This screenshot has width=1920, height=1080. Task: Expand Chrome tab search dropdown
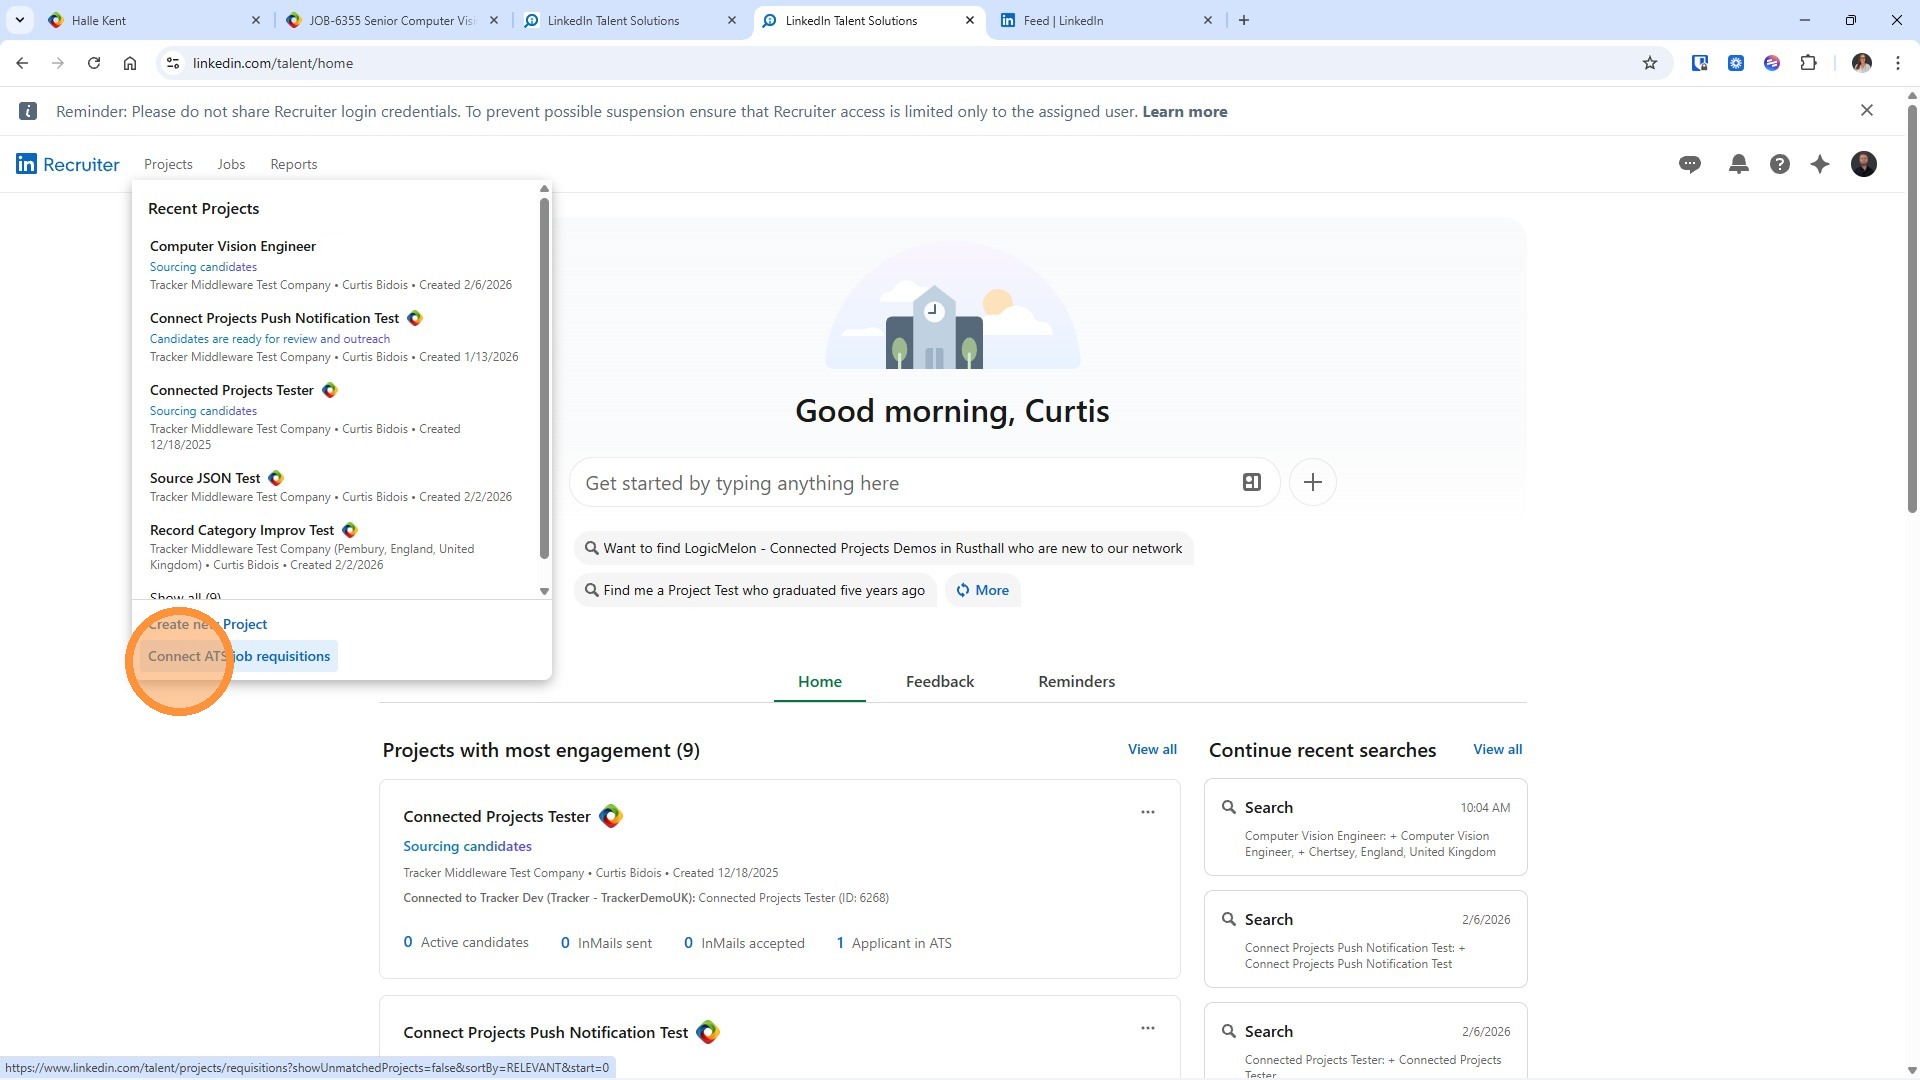coord(19,20)
